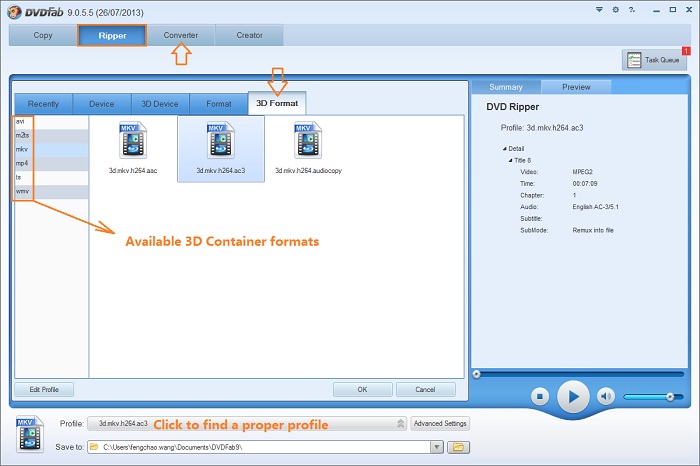
Task: Choose the mkv container format
Action: click(51, 150)
